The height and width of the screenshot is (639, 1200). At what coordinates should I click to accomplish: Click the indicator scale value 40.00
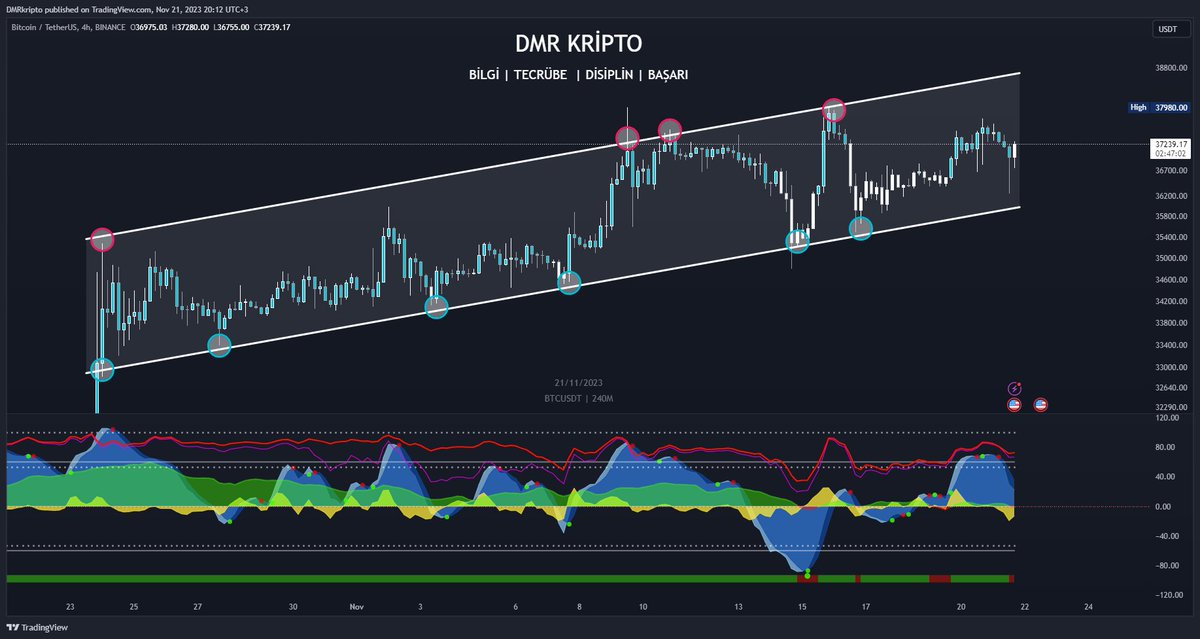click(1166, 476)
